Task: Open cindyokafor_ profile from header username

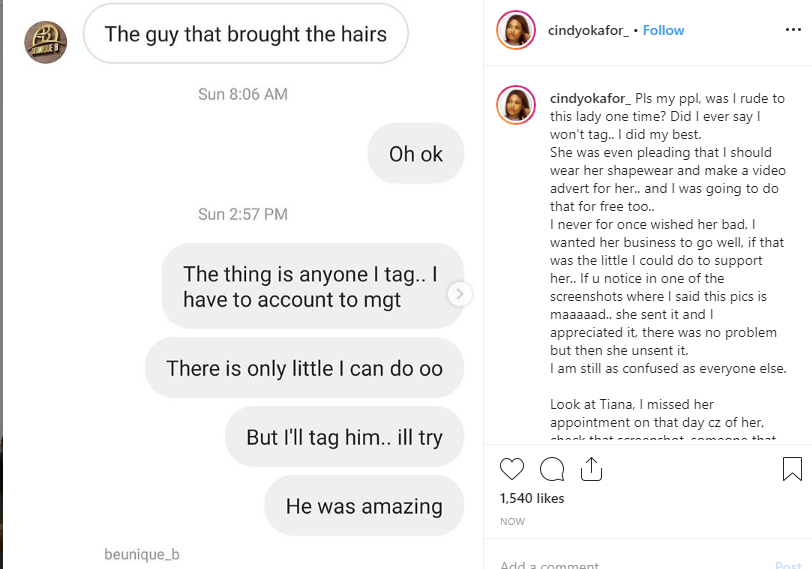Action: pos(588,31)
